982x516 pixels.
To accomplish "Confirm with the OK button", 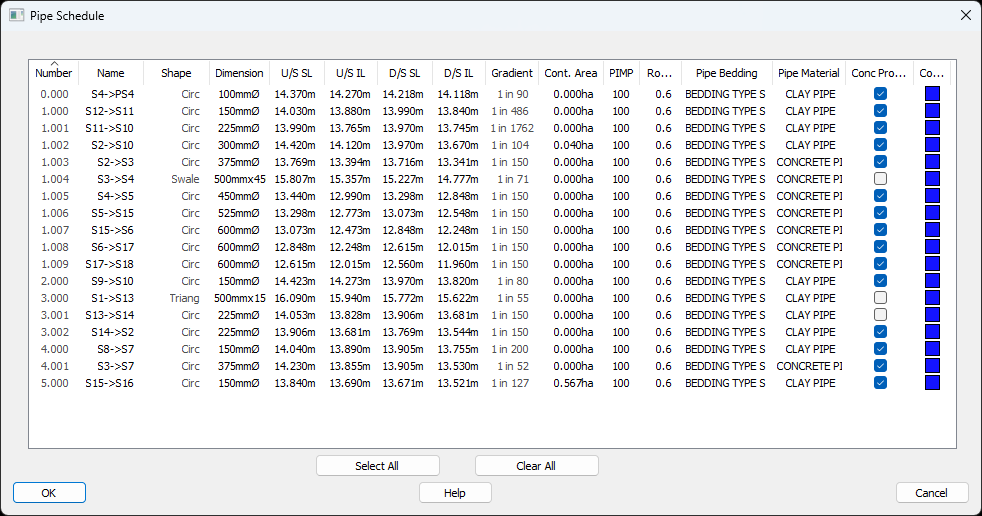I will (x=49, y=493).
